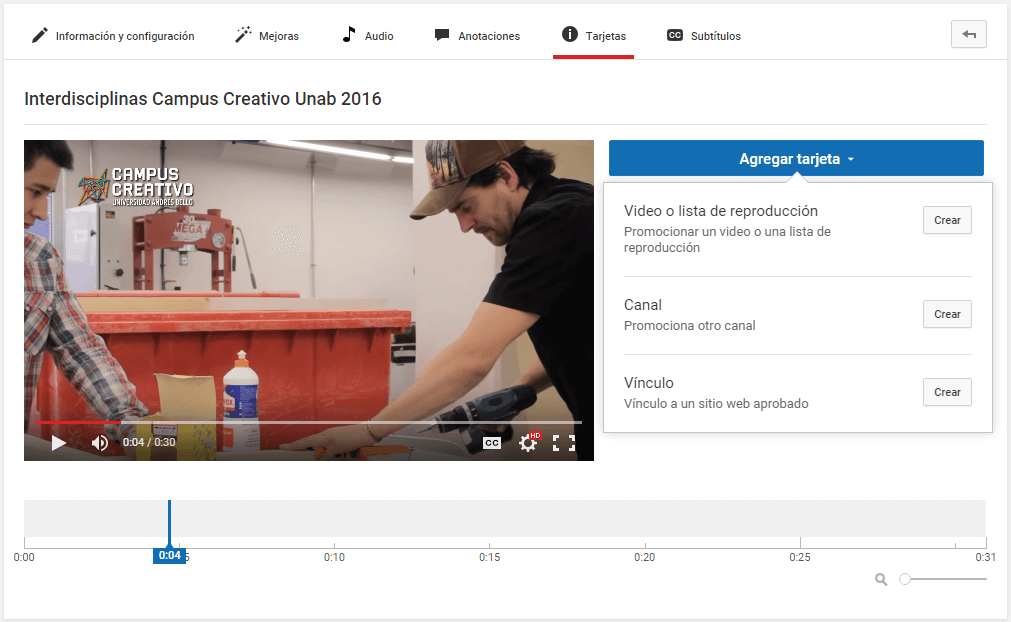Toggle closed captions in player
Image resolution: width=1011 pixels, height=622 pixels.
(492, 443)
